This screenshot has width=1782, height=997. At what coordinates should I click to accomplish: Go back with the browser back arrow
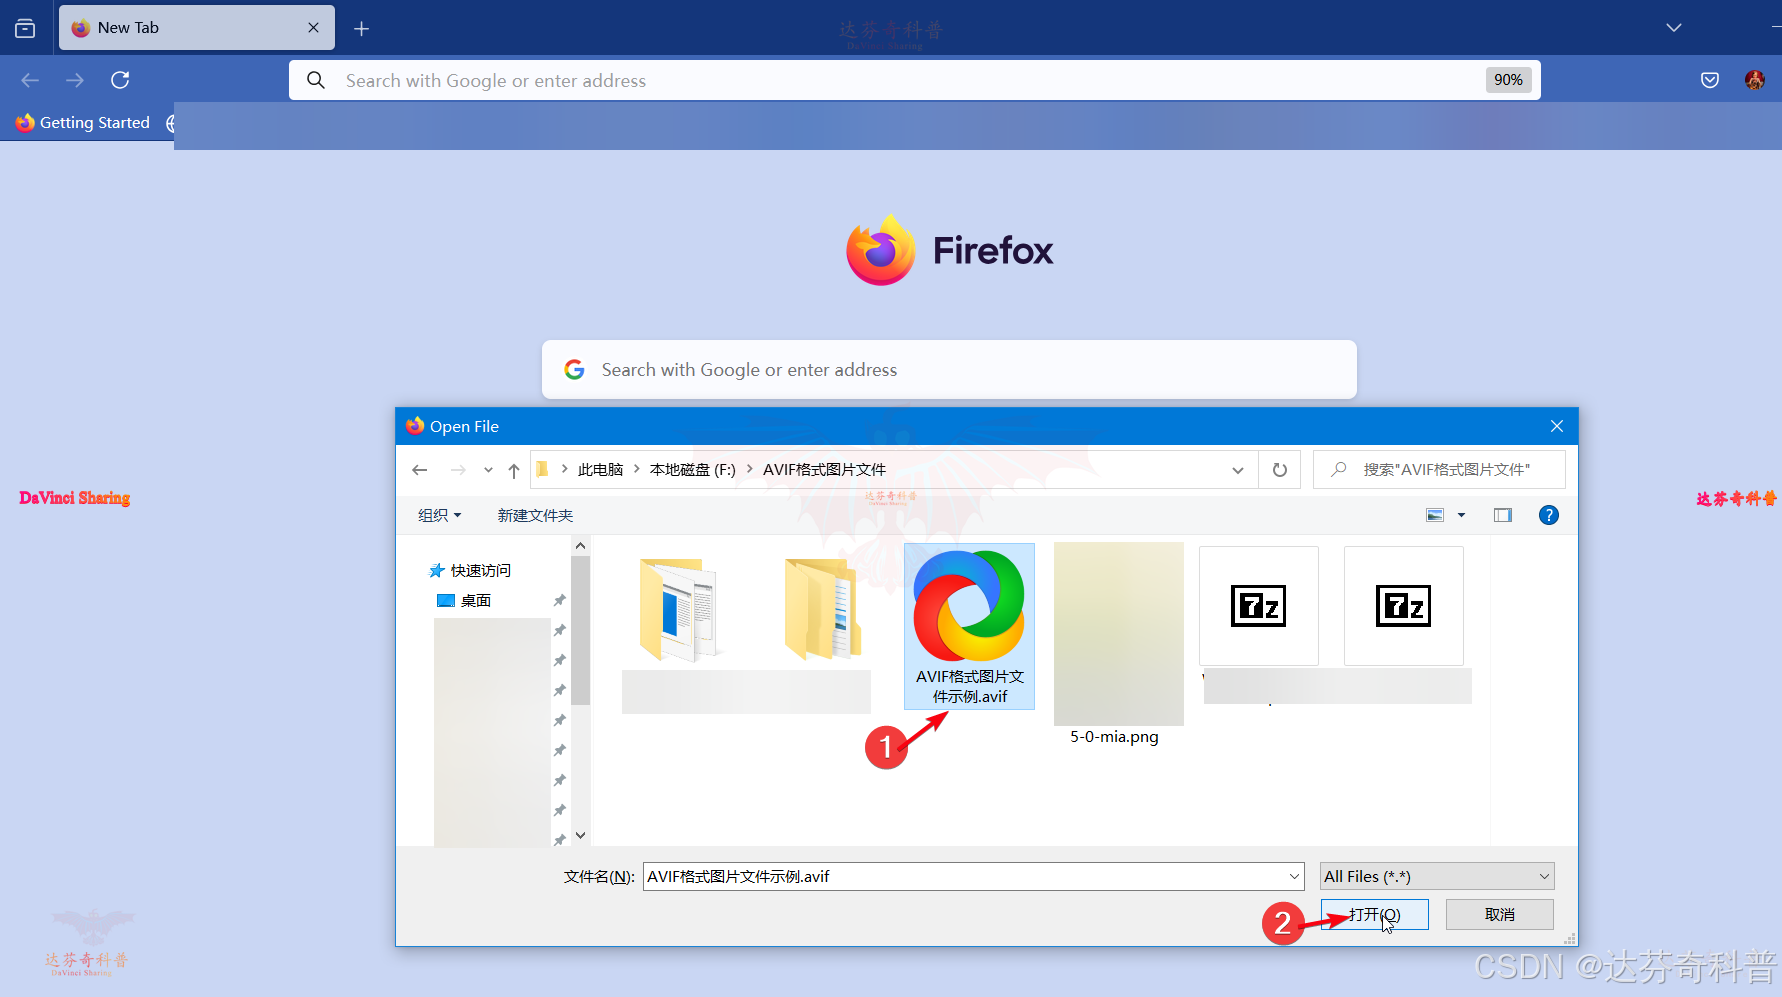[30, 80]
